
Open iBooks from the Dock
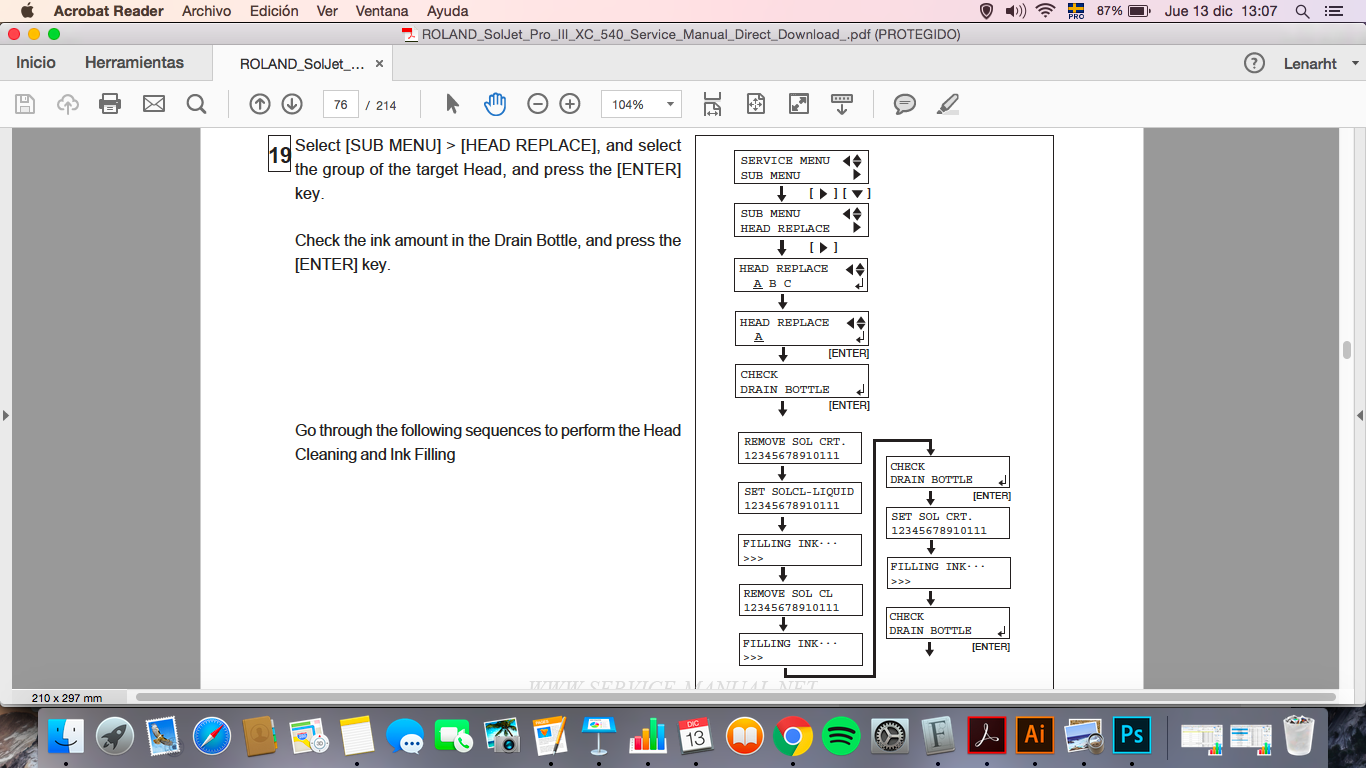(x=745, y=737)
